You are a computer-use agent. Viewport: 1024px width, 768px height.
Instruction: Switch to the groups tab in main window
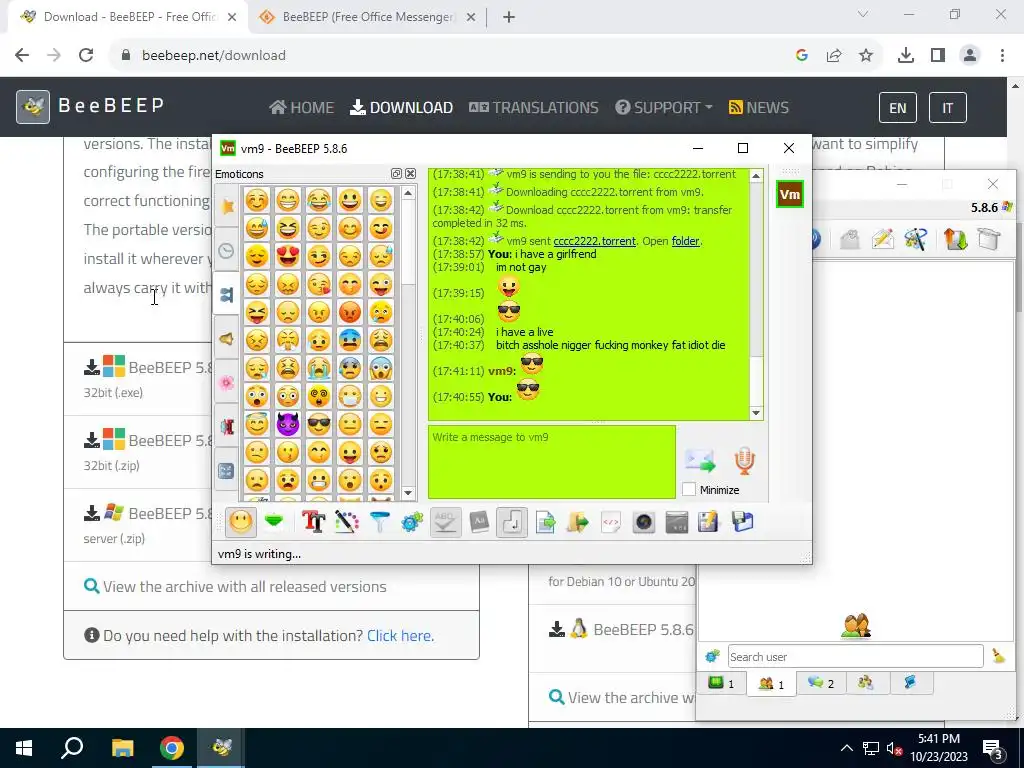(866, 683)
